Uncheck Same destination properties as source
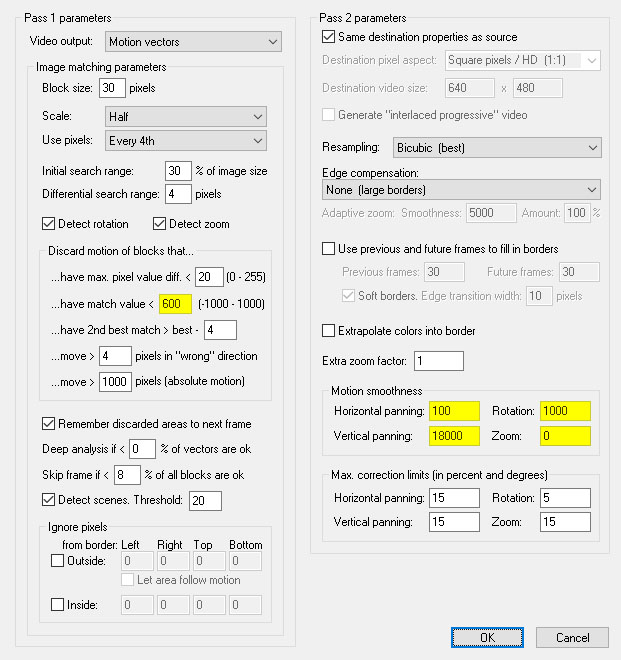 [329, 37]
